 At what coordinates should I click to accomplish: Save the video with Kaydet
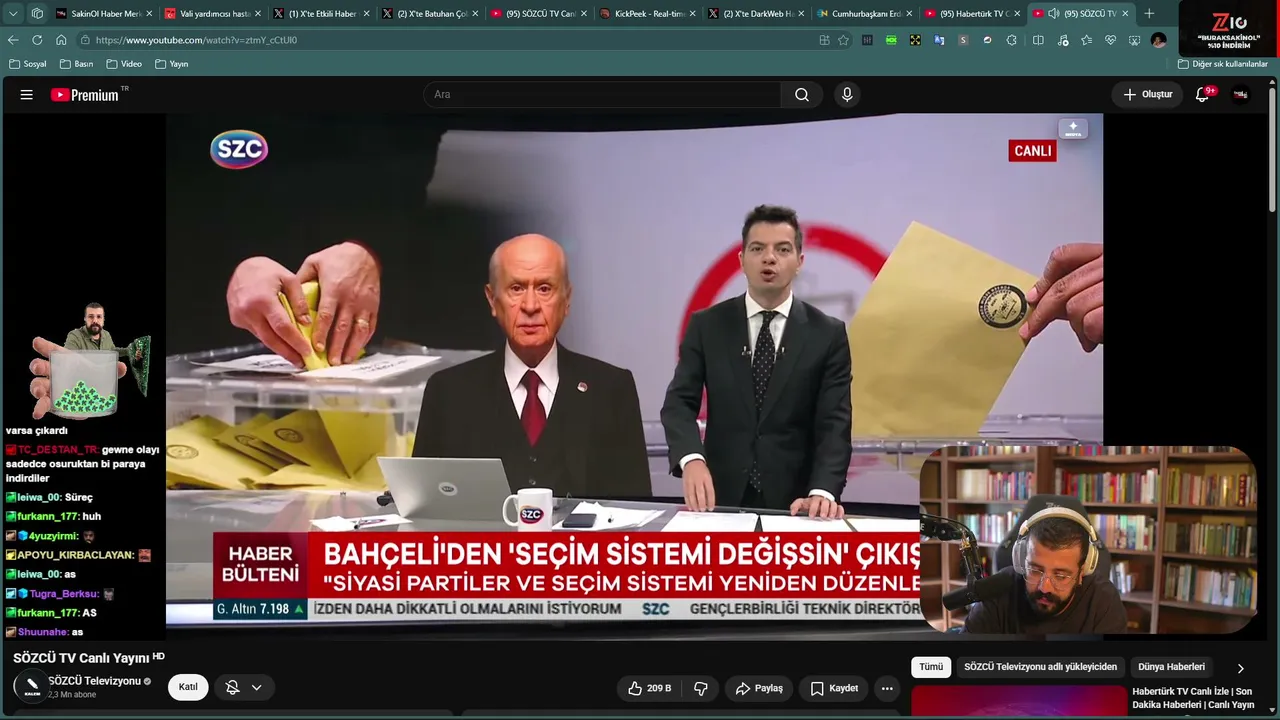pos(833,688)
